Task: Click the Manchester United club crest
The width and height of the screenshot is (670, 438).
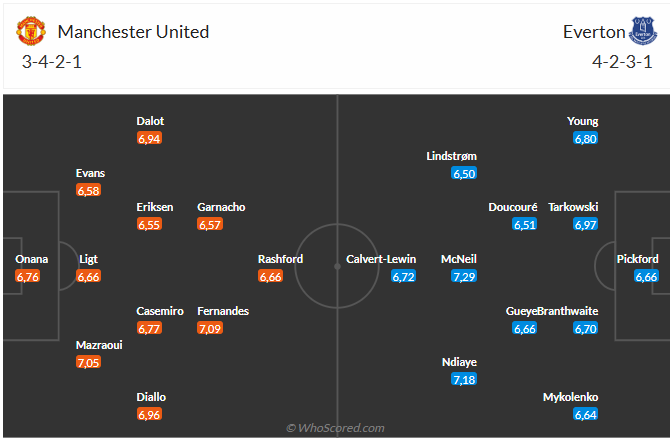Action: [x=32, y=32]
